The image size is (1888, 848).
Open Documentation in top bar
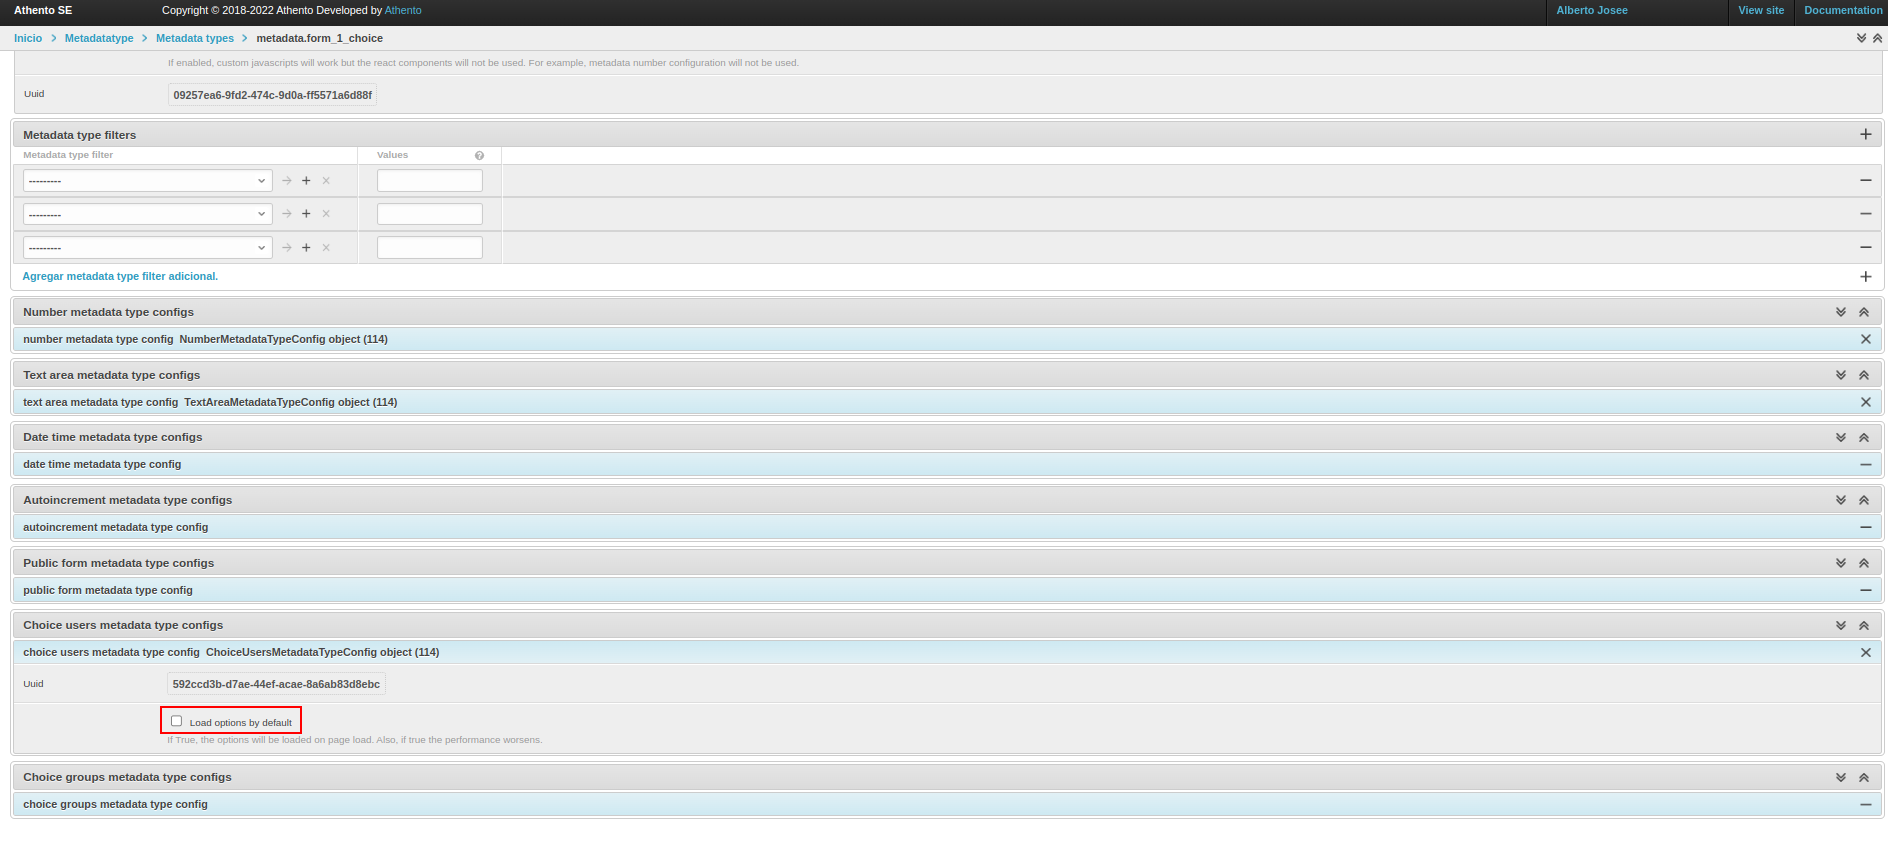coord(1842,10)
